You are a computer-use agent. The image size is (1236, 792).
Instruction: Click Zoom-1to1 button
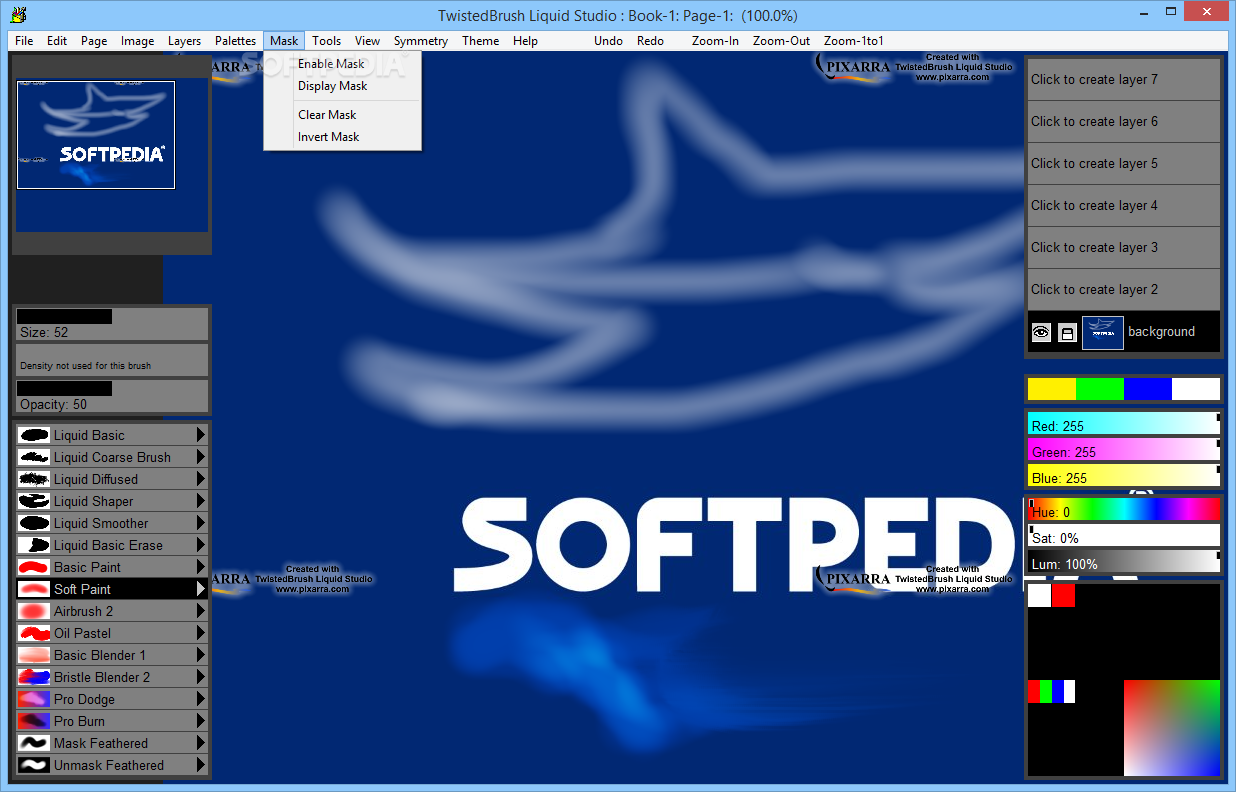[x=854, y=41]
